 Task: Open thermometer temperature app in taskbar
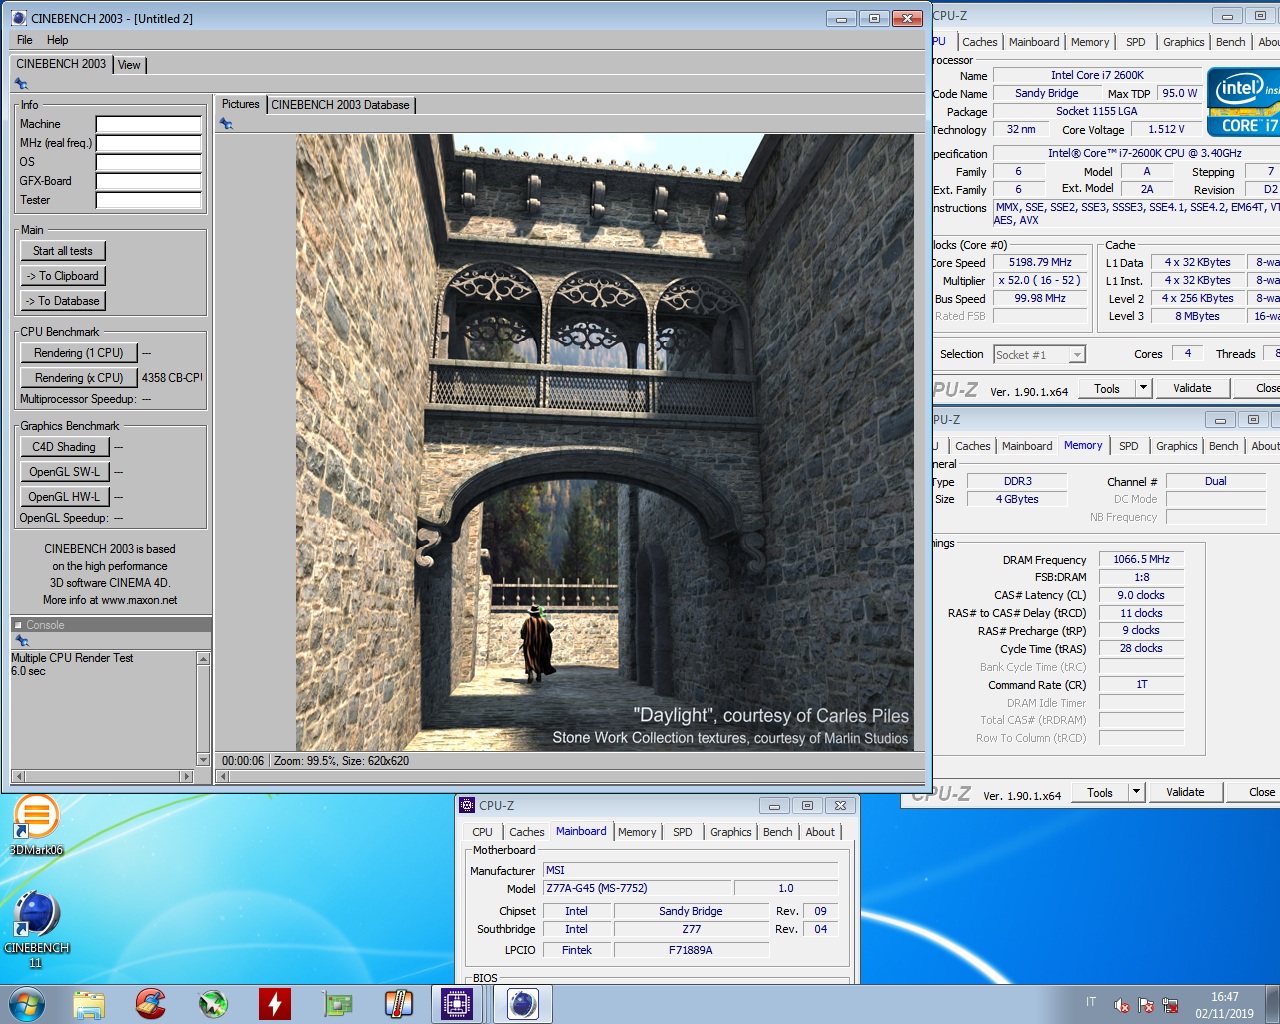pos(399,1004)
